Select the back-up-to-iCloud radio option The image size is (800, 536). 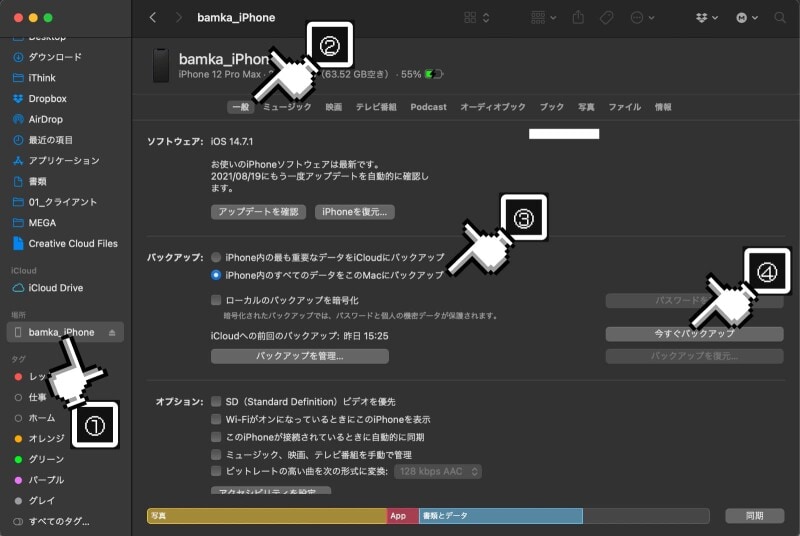click(x=216, y=257)
